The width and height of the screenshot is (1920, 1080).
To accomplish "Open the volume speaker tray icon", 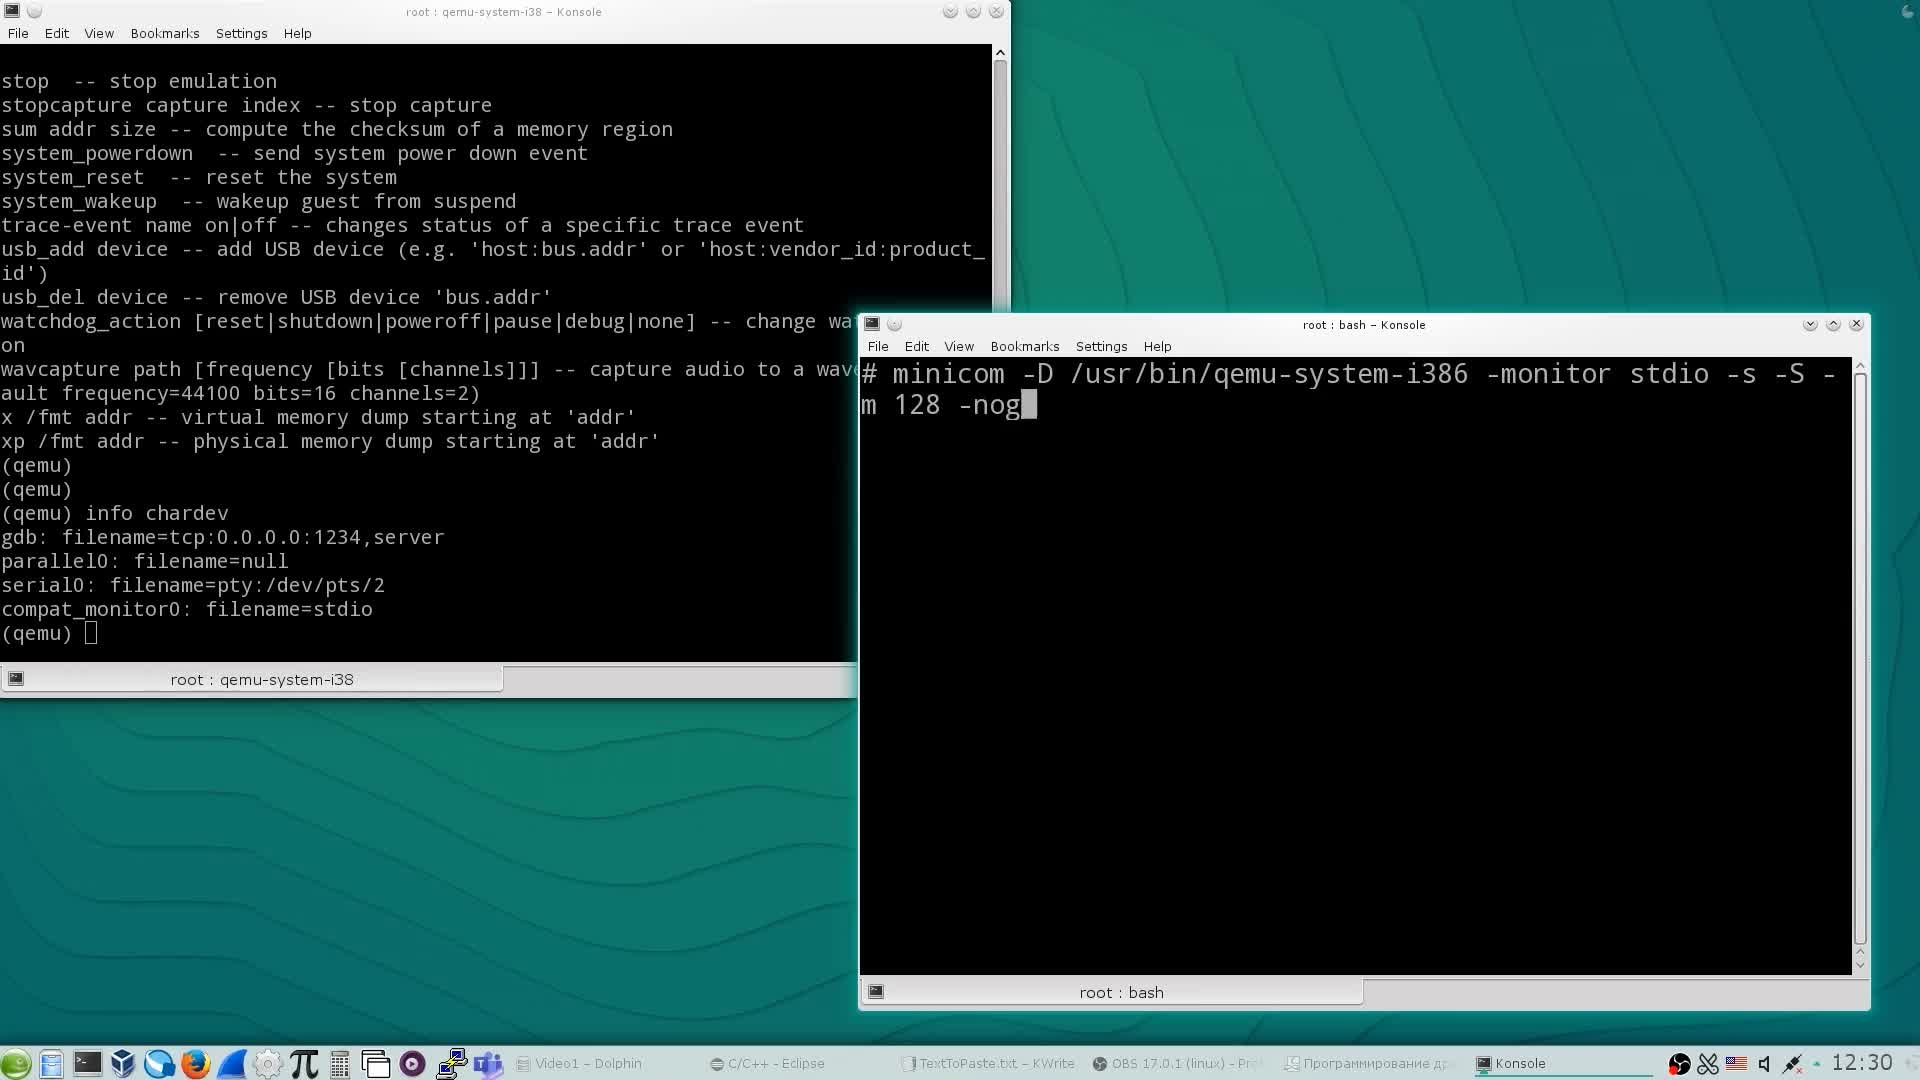I will click(1764, 1064).
